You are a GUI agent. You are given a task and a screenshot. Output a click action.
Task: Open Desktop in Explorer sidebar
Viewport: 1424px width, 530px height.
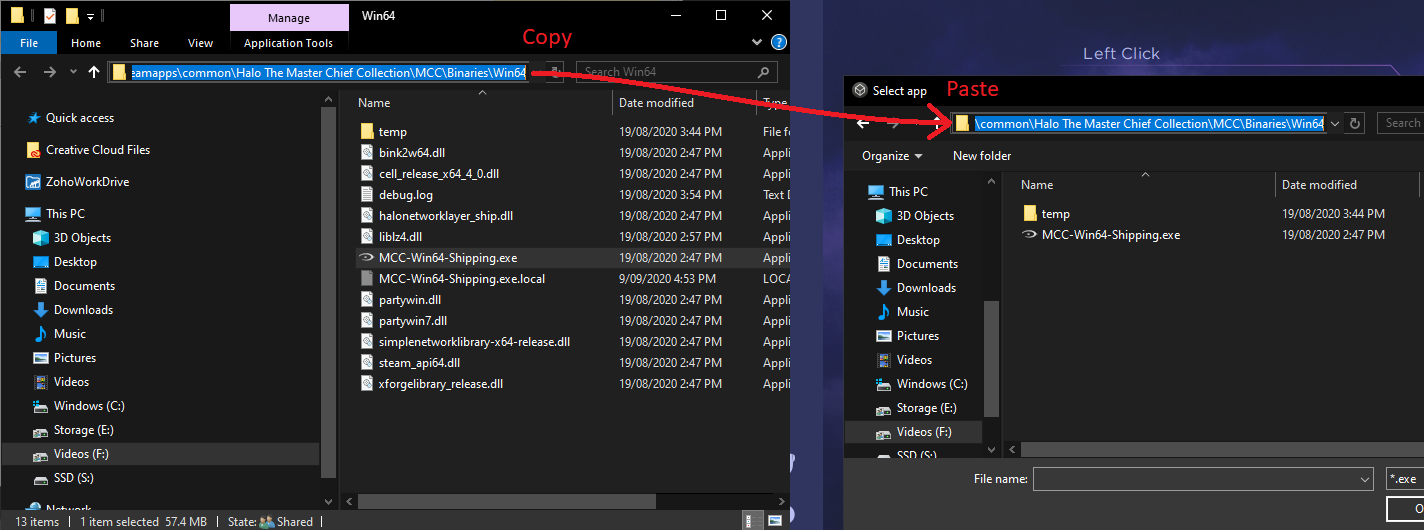pyautogui.click(x=75, y=262)
